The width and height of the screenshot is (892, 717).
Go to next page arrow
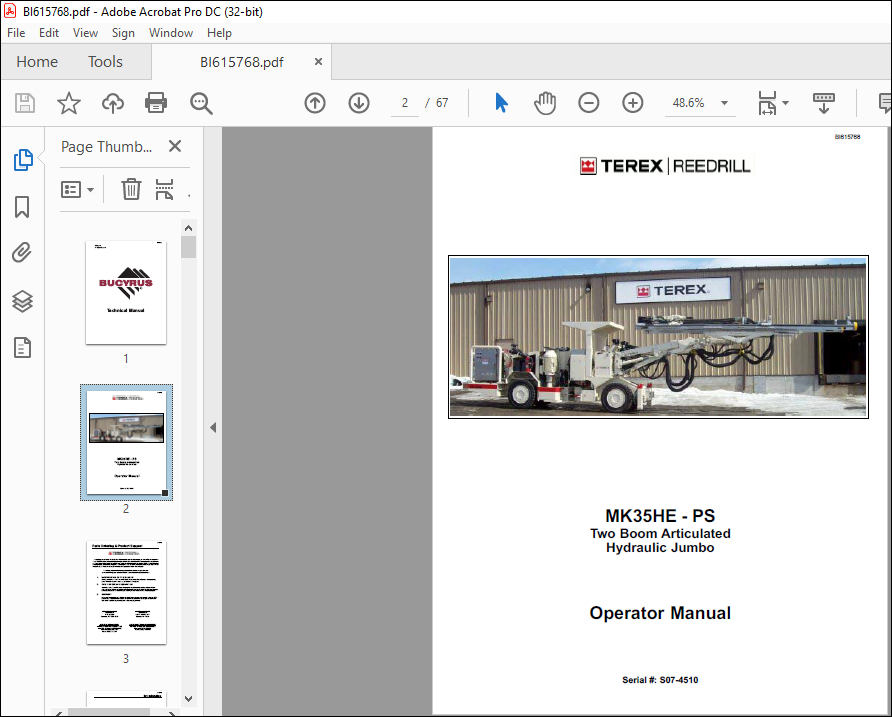(359, 103)
